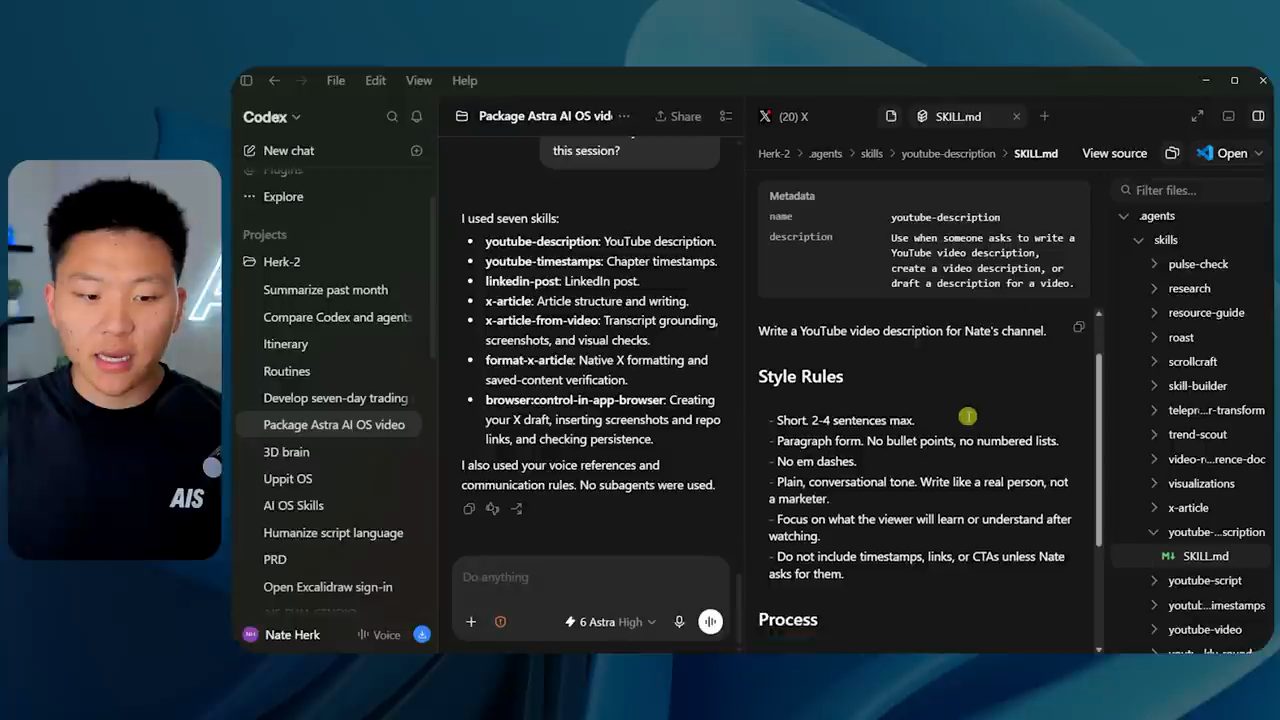Screen dimensions: 1280x720
Task: Click the plus icon beside New chat
Action: pyautogui.click(x=417, y=151)
